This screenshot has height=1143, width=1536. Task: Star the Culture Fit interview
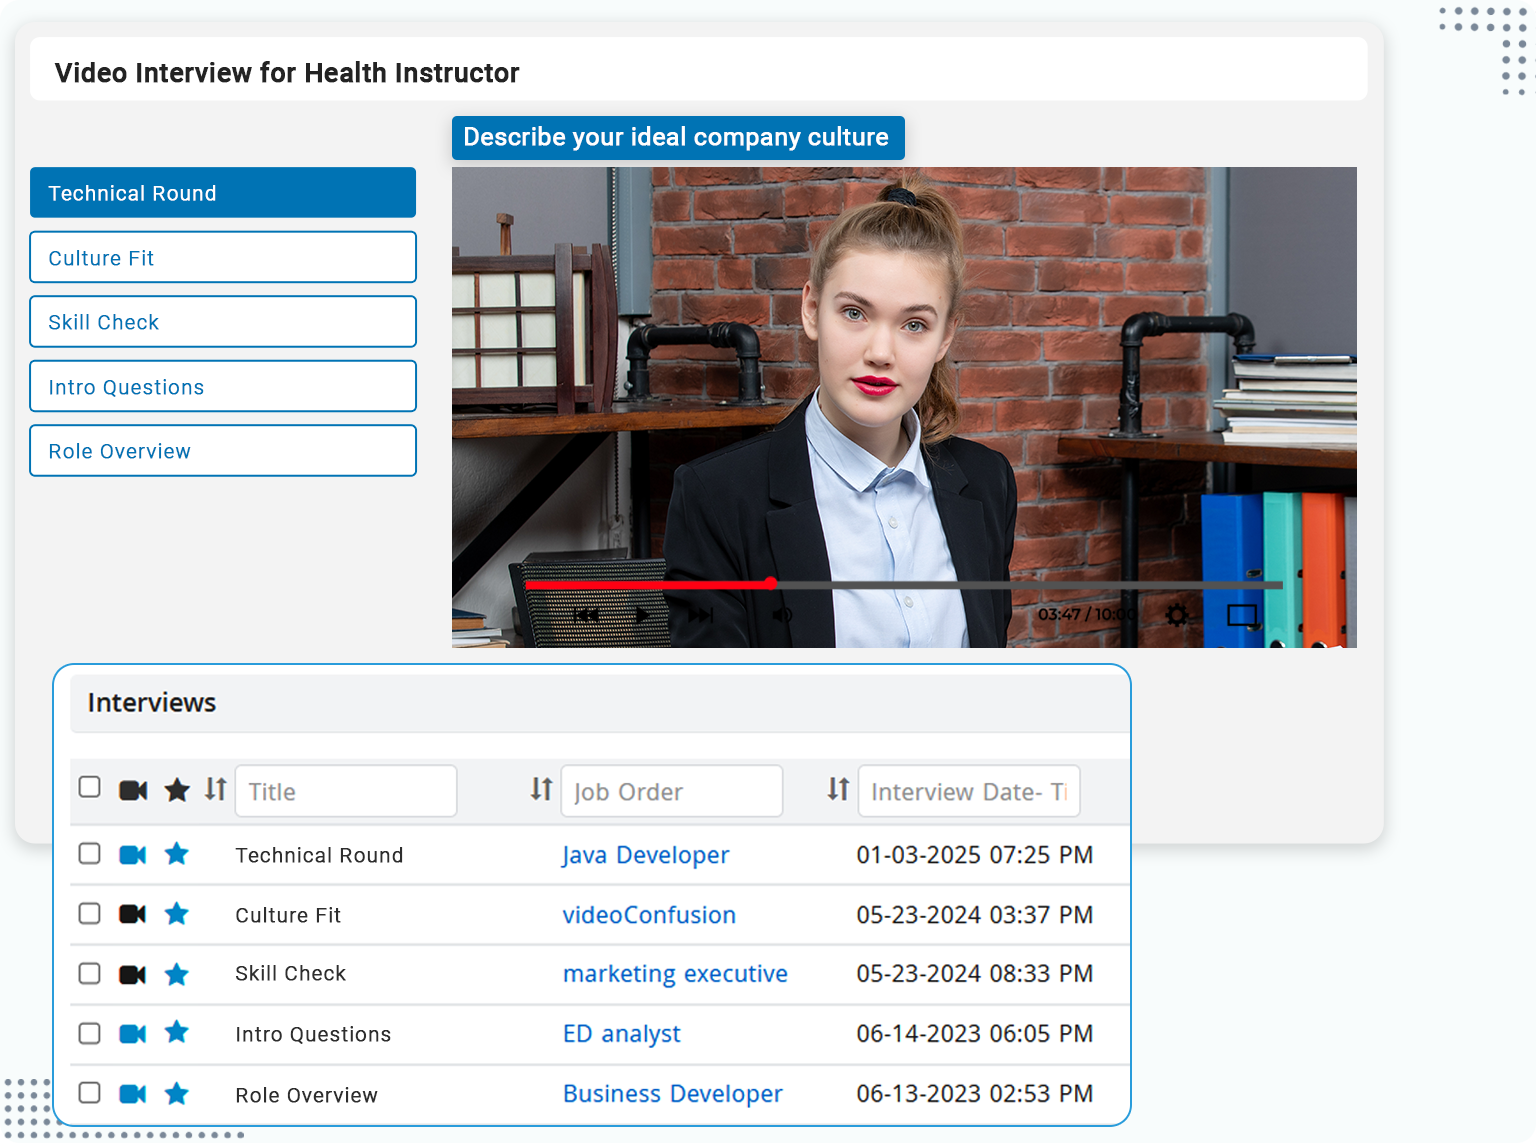177,913
